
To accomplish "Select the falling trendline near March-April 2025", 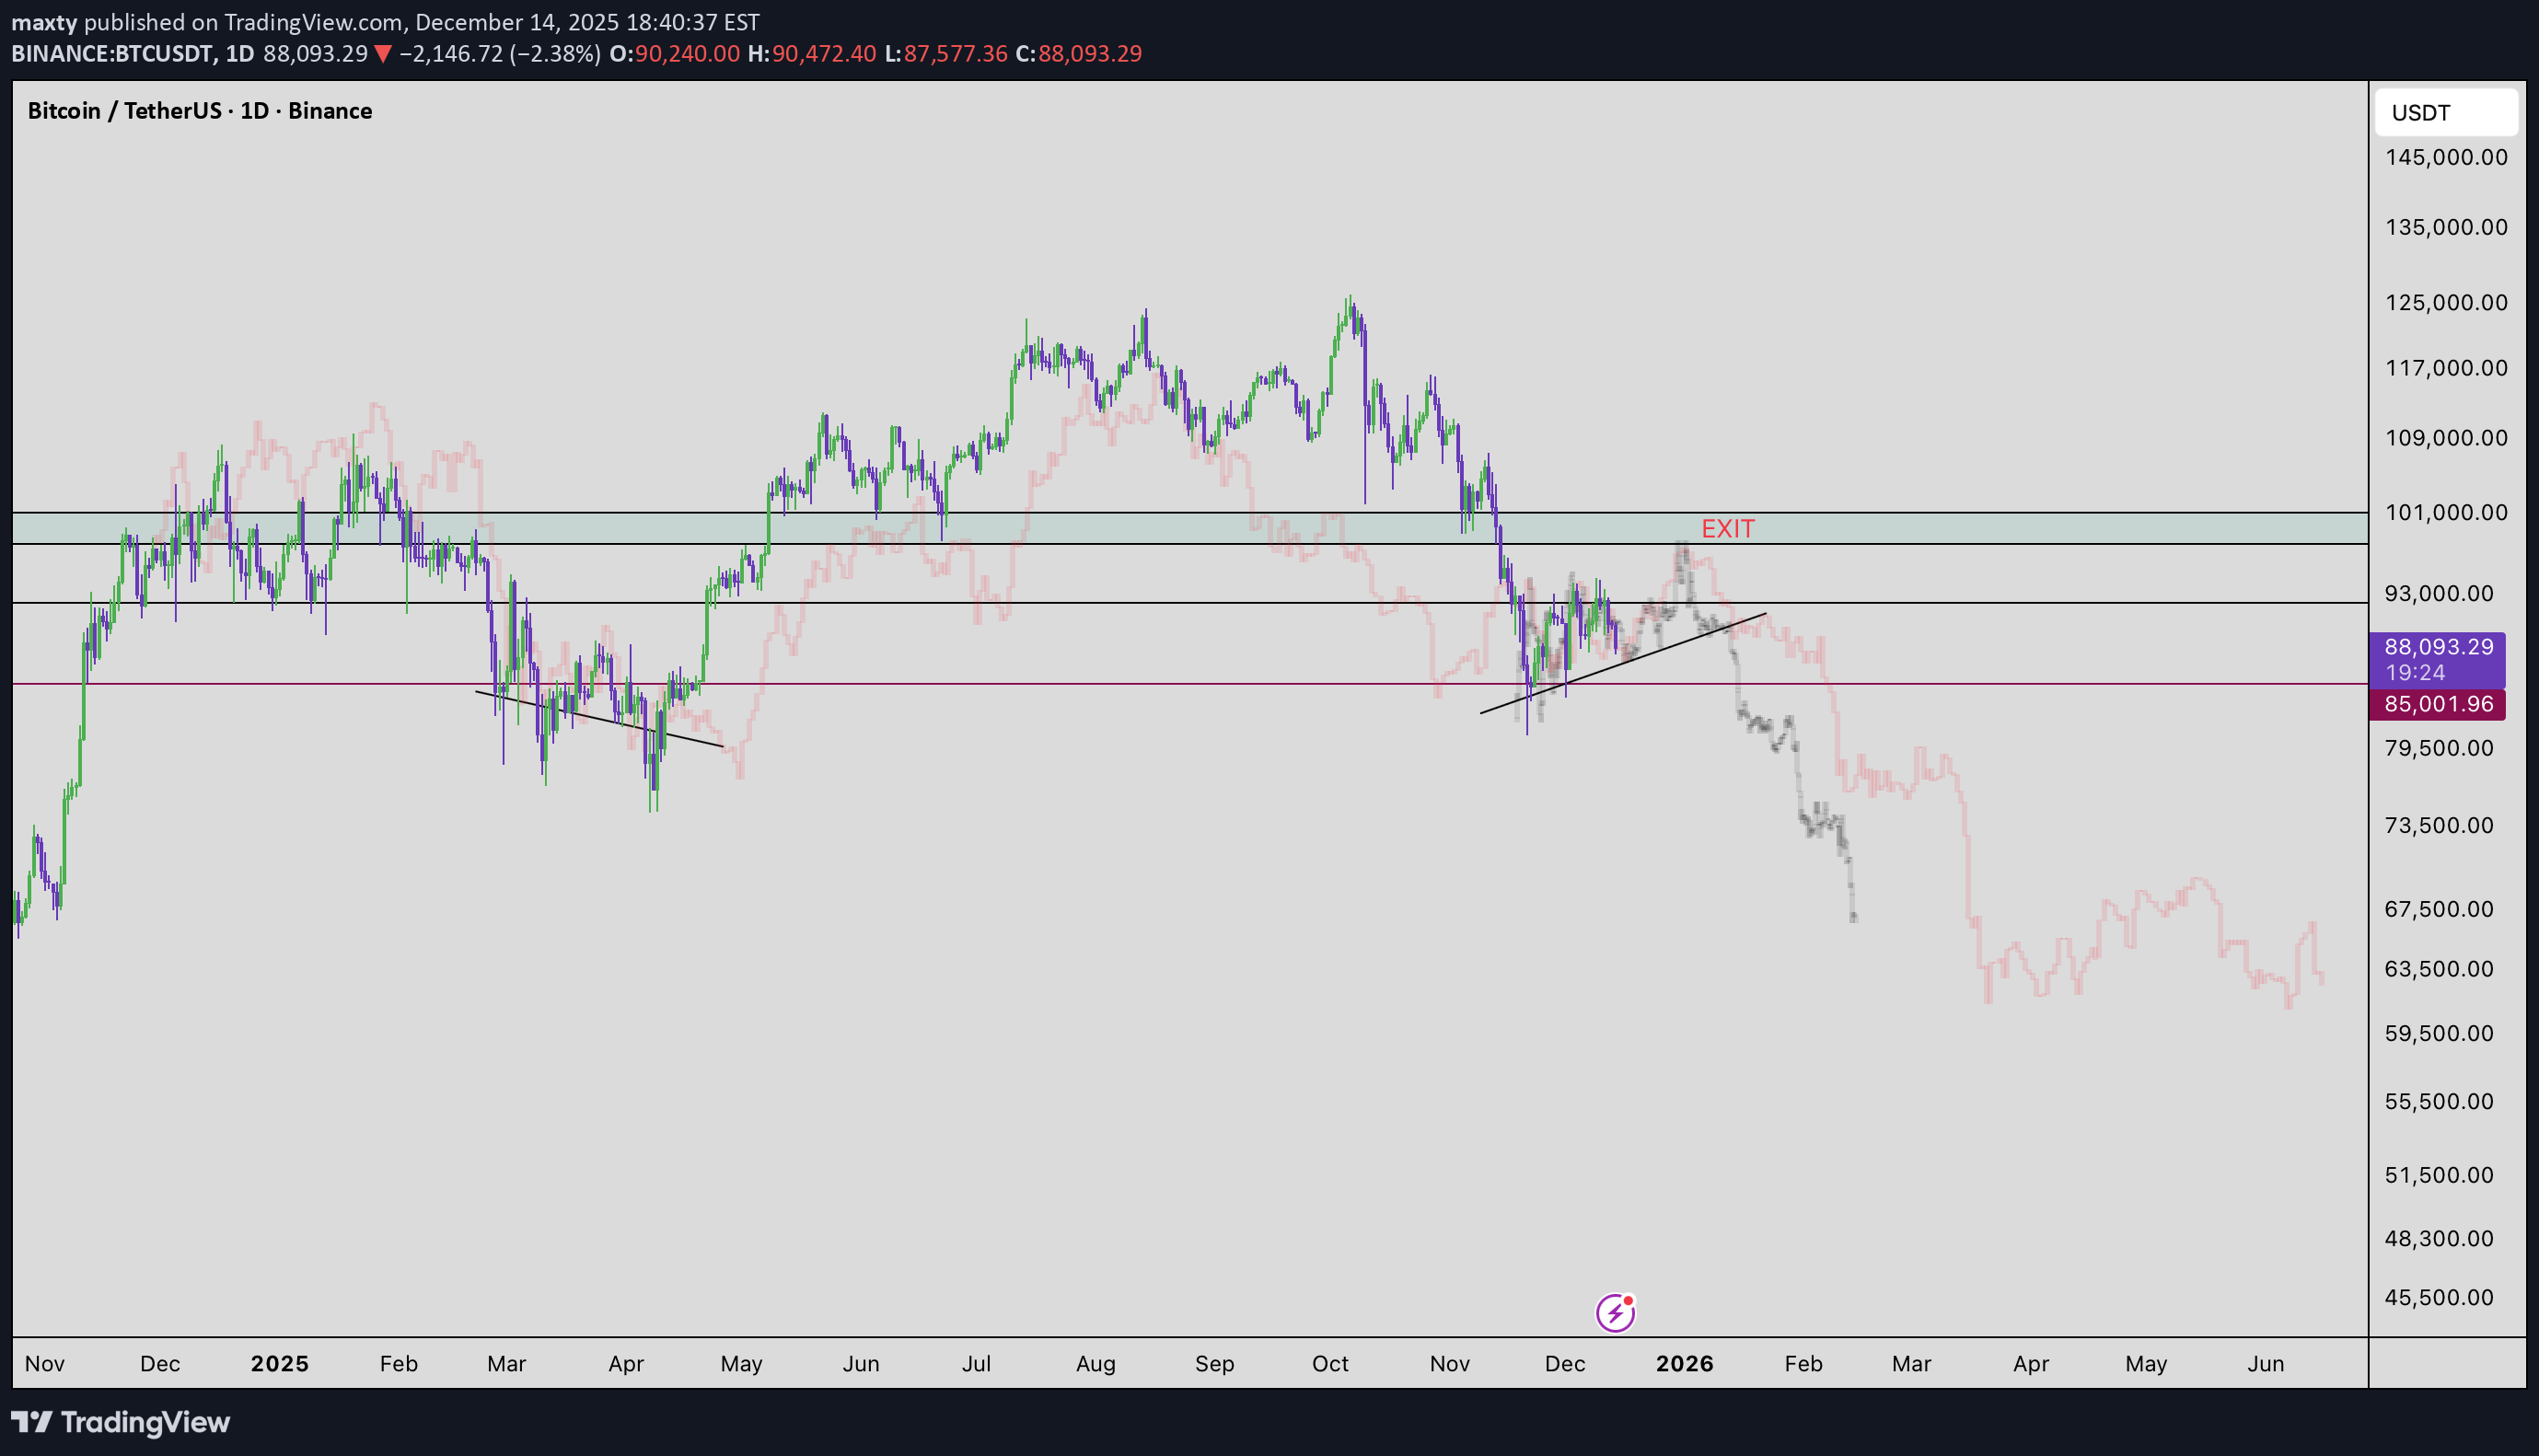I will point(600,719).
